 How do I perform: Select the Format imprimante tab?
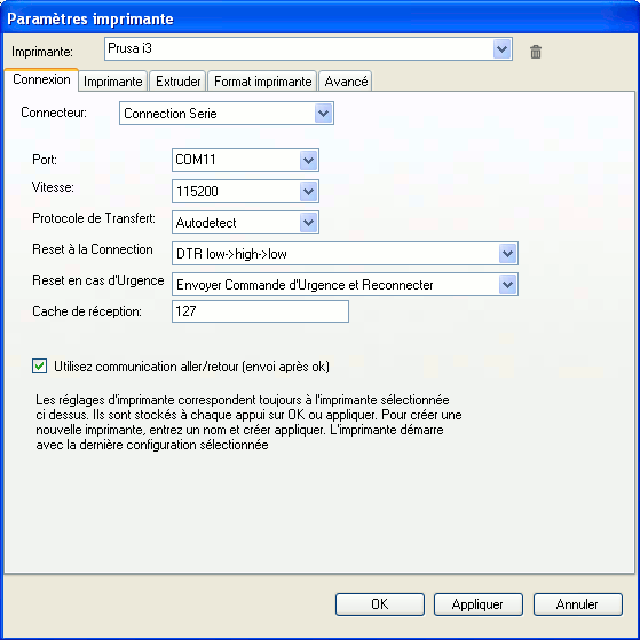(x=263, y=82)
